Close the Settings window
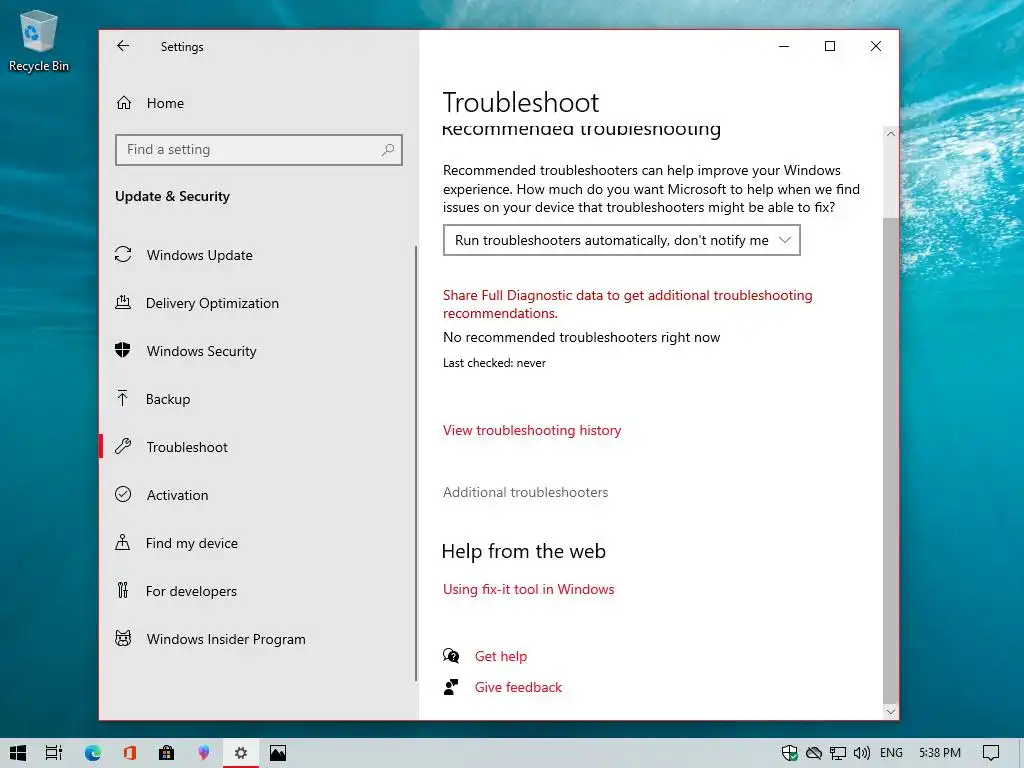 click(x=876, y=46)
